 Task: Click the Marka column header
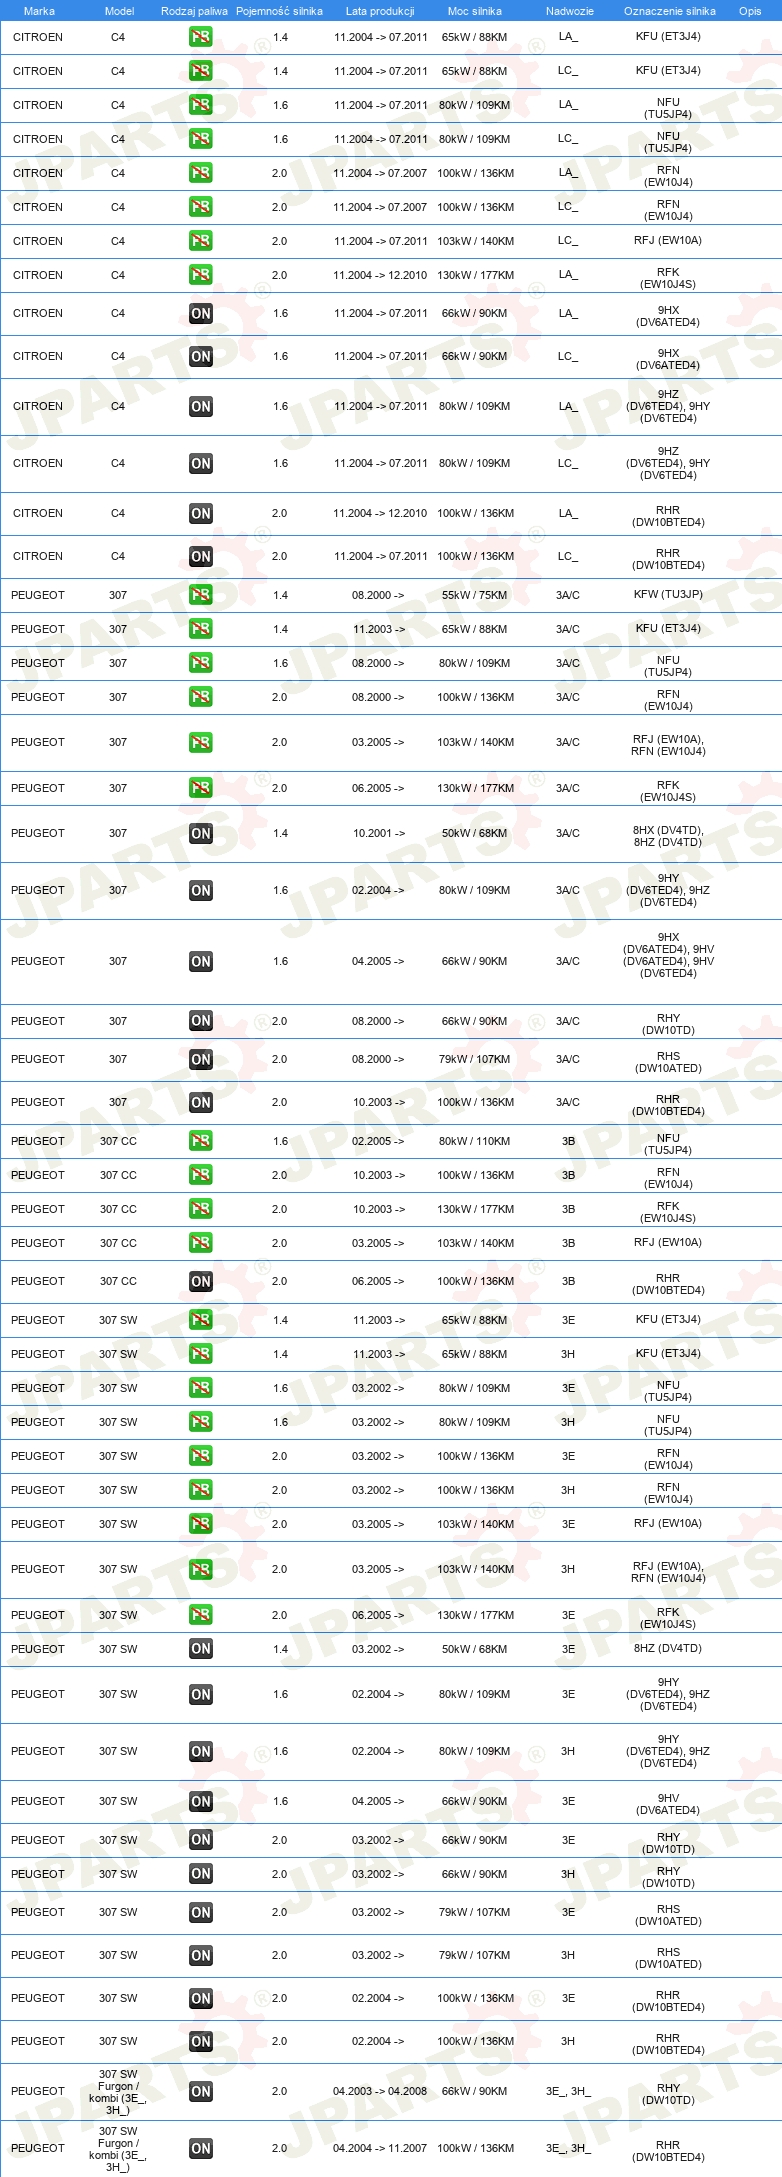39,11
